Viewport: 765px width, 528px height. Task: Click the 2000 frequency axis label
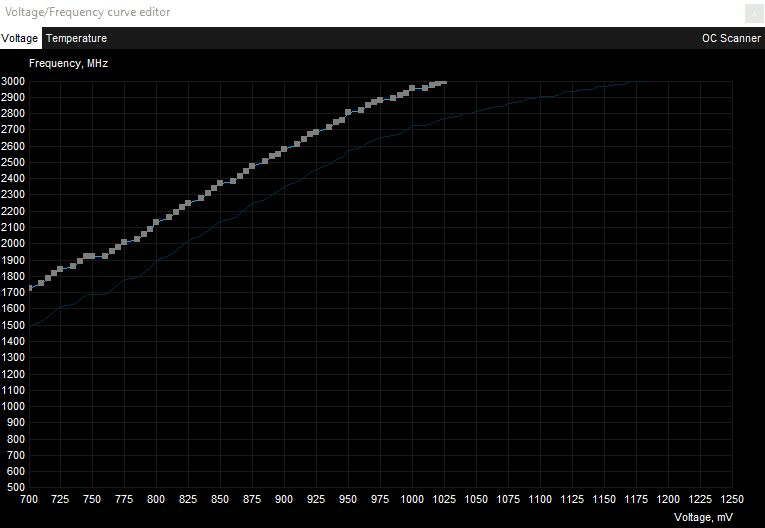13,244
